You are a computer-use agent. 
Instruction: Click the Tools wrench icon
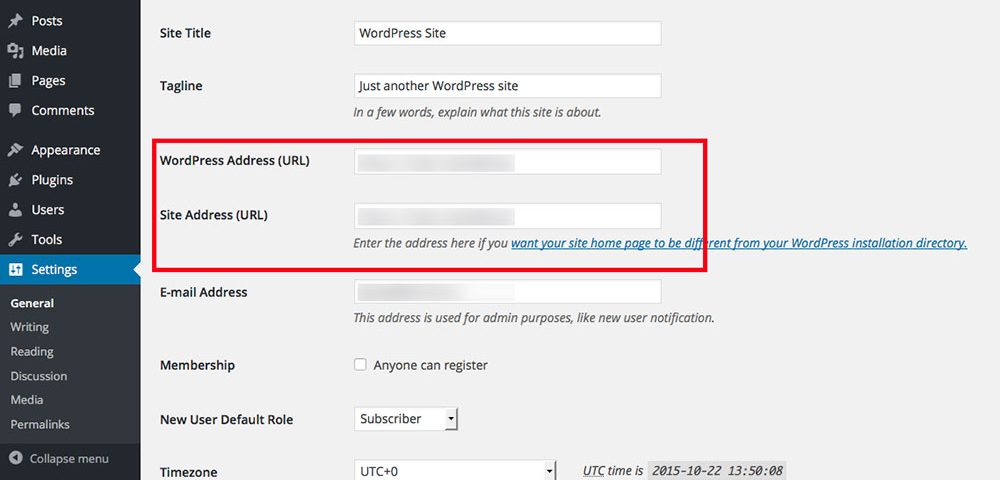click(15, 240)
